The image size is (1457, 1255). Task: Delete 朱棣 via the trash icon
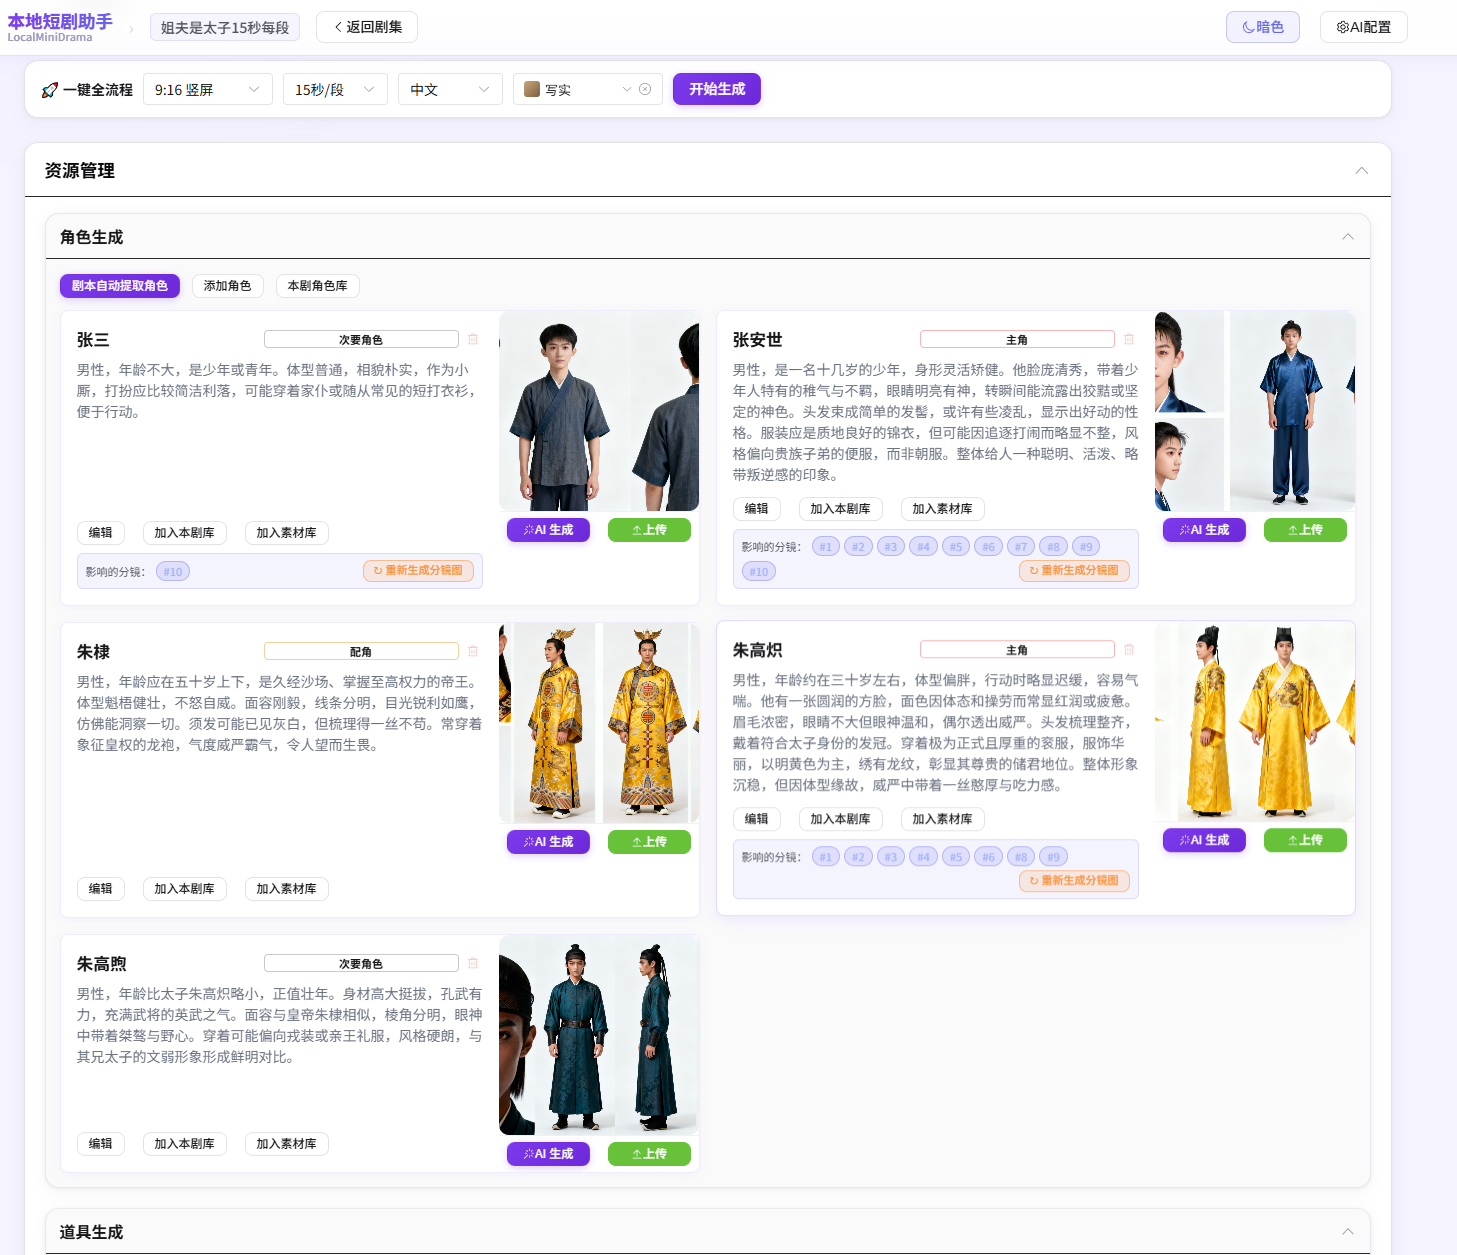click(473, 650)
